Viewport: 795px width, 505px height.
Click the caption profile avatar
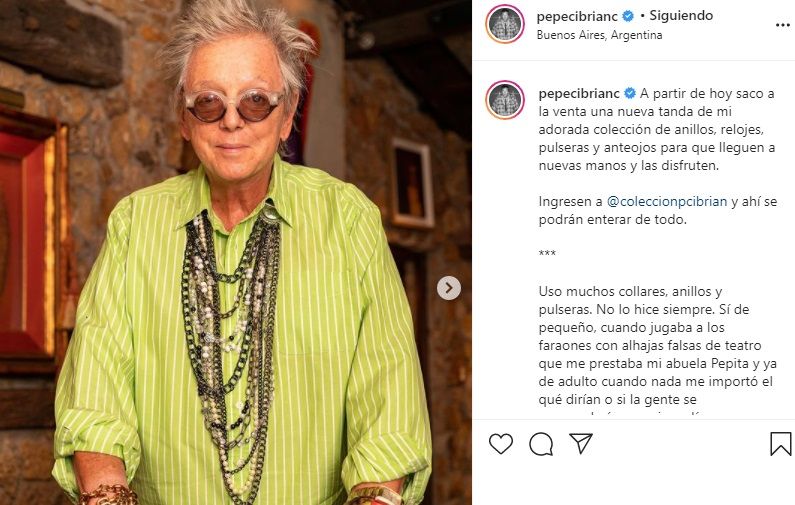point(504,100)
